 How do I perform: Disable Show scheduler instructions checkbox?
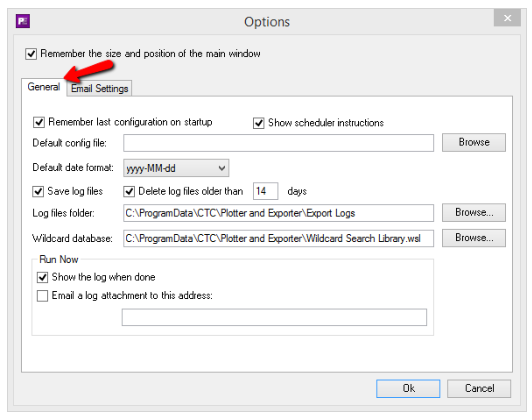[259, 123]
